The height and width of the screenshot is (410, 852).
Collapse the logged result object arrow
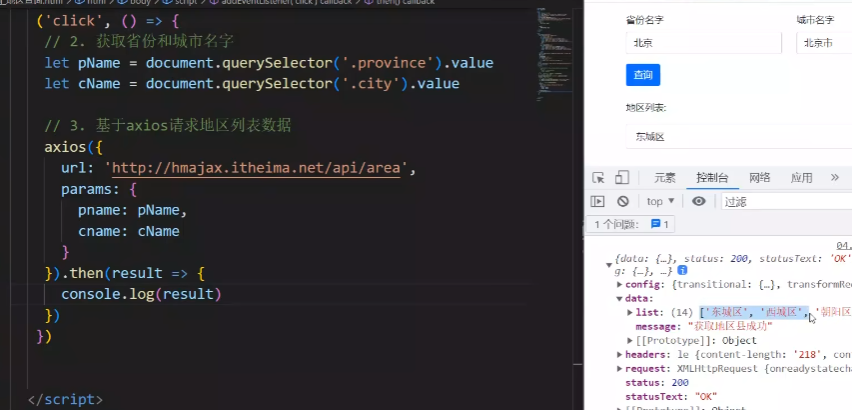[609, 265]
